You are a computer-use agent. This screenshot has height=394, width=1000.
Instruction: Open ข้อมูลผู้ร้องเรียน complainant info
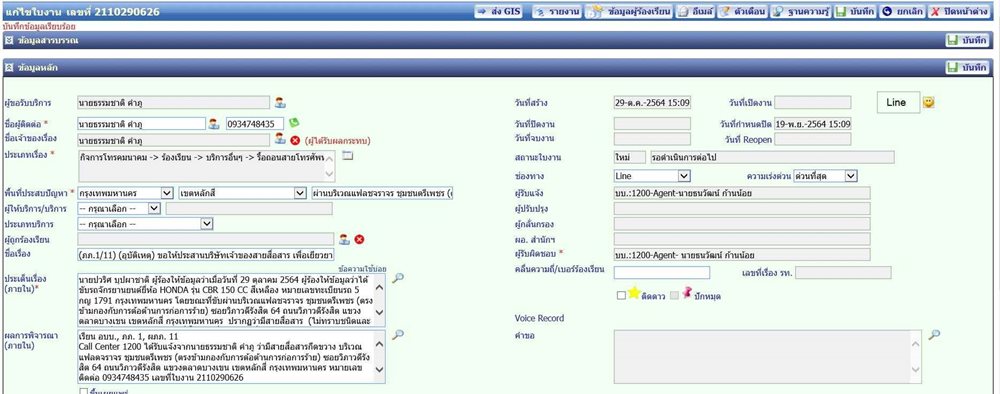pyautogui.click(x=629, y=11)
